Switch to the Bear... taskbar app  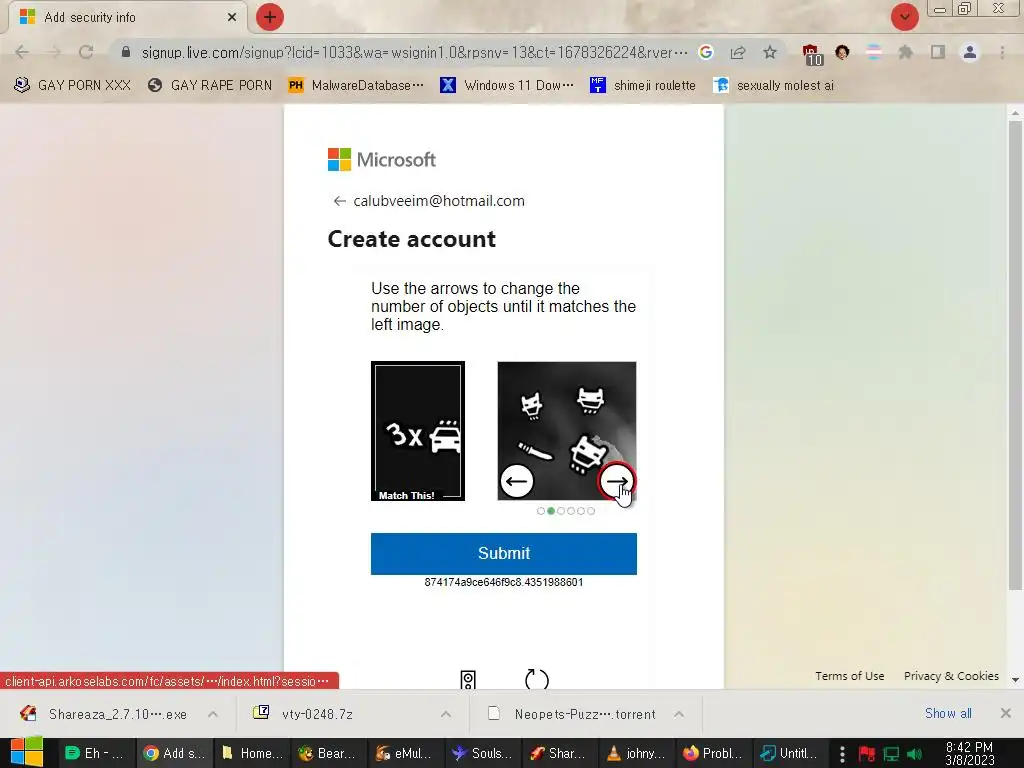coord(328,753)
